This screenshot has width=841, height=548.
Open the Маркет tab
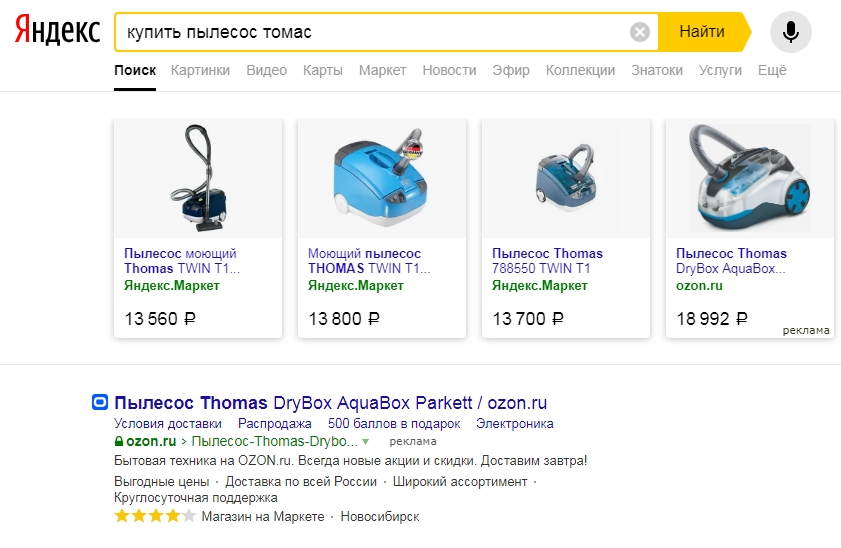click(x=382, y=70)
